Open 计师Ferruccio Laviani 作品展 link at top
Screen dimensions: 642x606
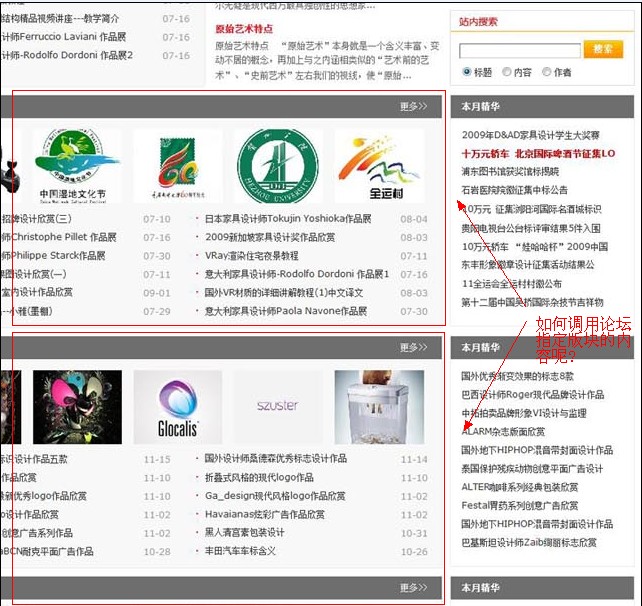point(63,37)
